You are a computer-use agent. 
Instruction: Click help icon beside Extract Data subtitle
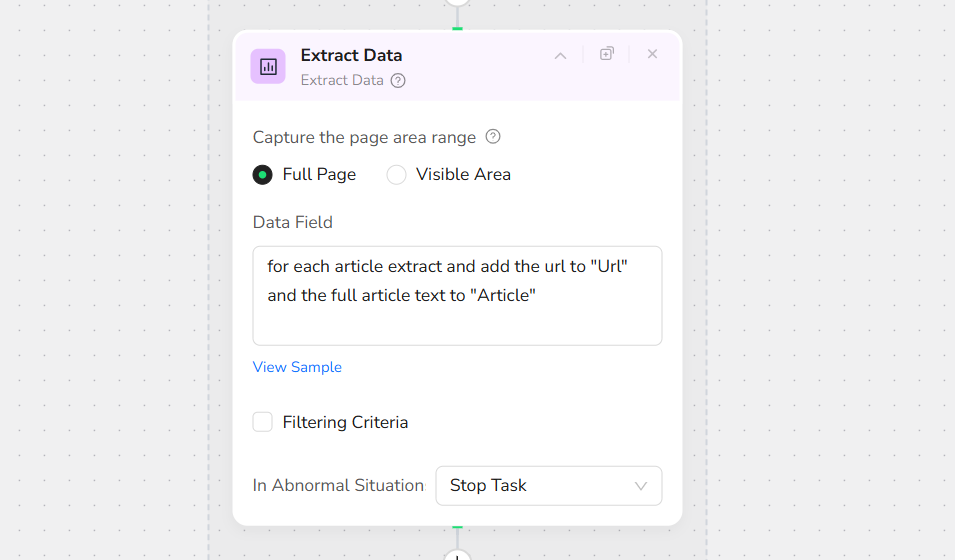pyautogui.click(x=398, y=81)
